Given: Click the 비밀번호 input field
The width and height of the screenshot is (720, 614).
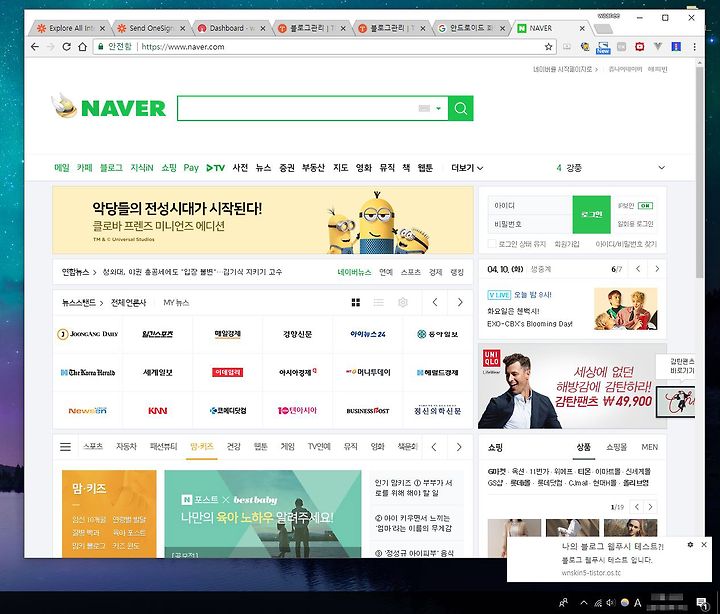Looking at the screenshot, I should (x=530, y=224).
